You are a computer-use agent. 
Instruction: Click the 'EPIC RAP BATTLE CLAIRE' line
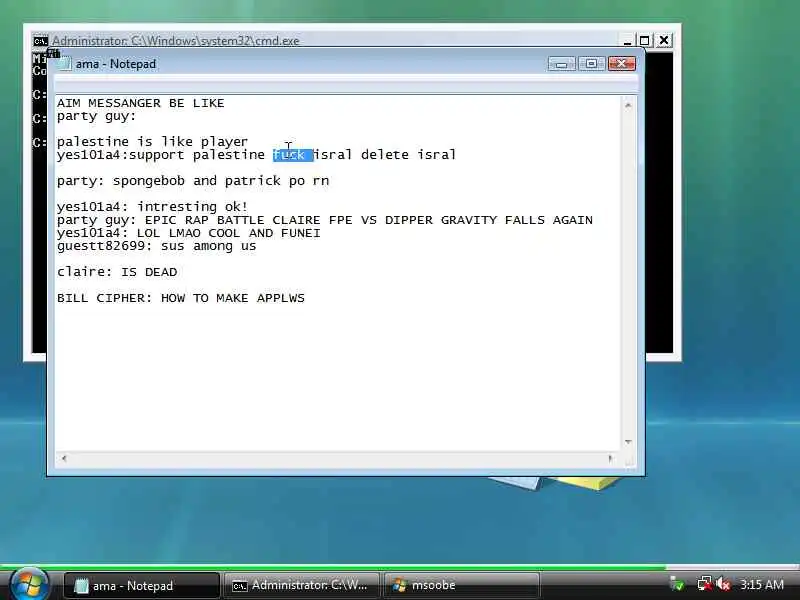[325, 220]
